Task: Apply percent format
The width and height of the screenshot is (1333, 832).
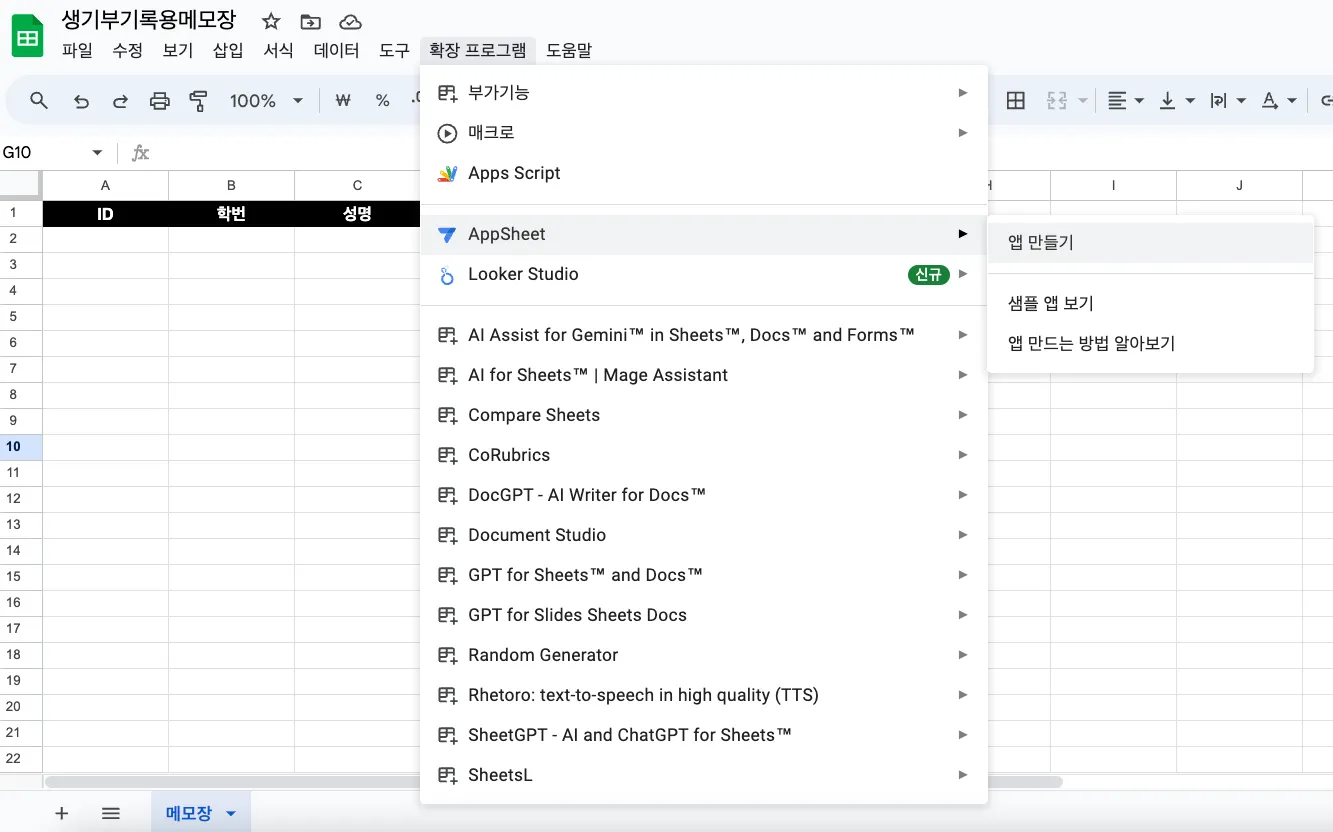Action: 382,101
